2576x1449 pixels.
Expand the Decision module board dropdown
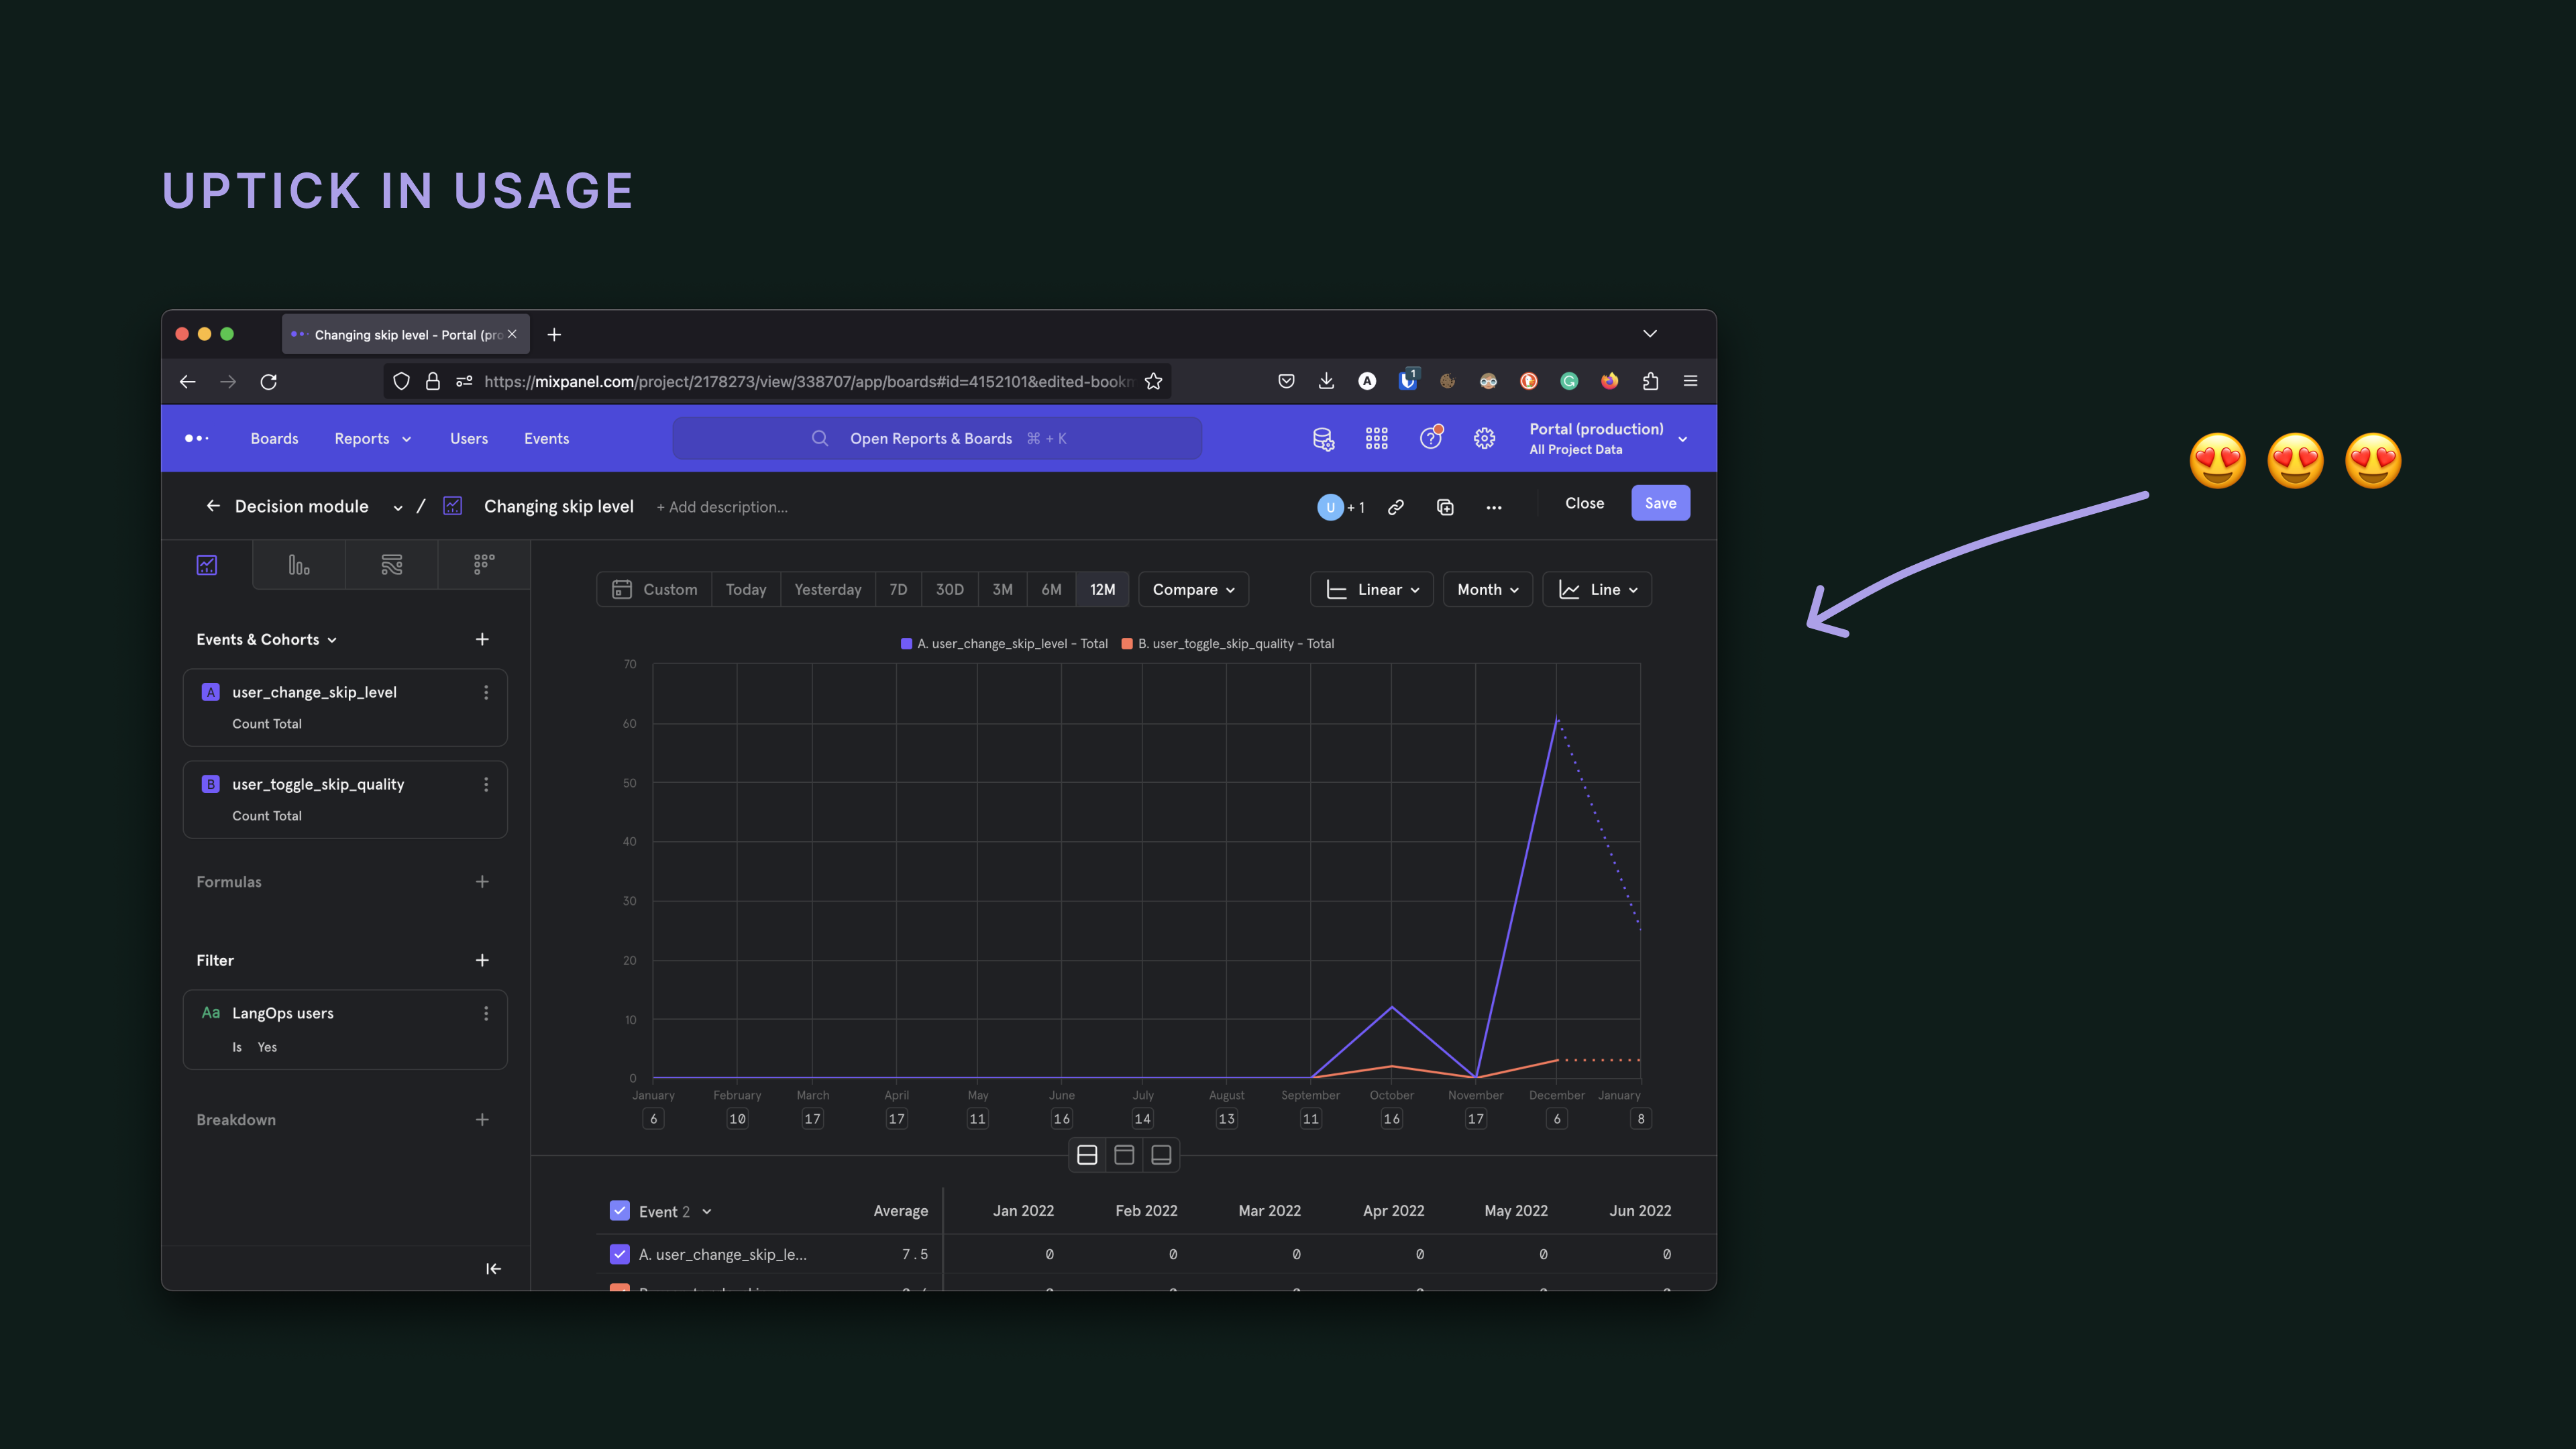tap(398, 508)
